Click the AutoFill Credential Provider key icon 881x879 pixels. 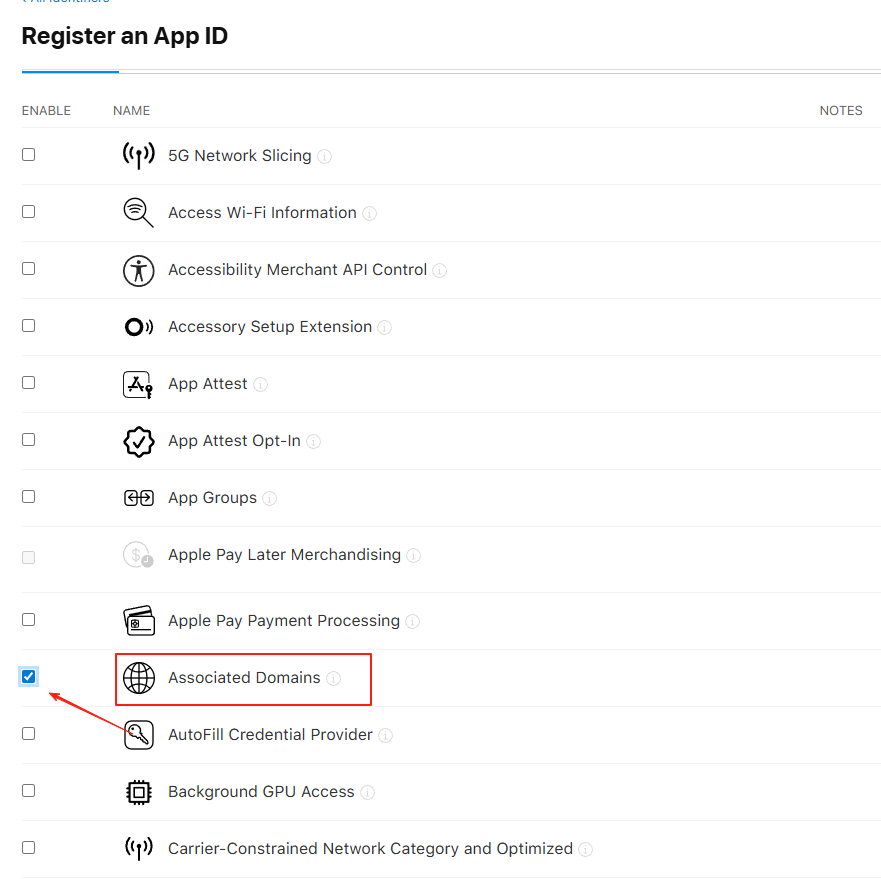click(139, 735)
